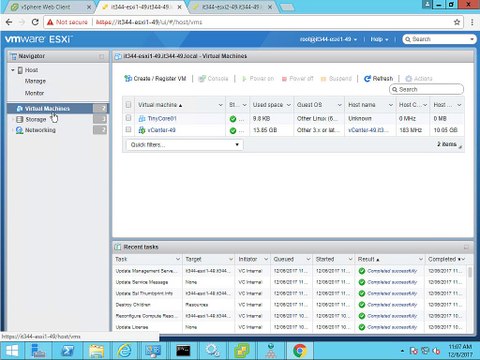Open File Explorer from the taskbar

96,351
